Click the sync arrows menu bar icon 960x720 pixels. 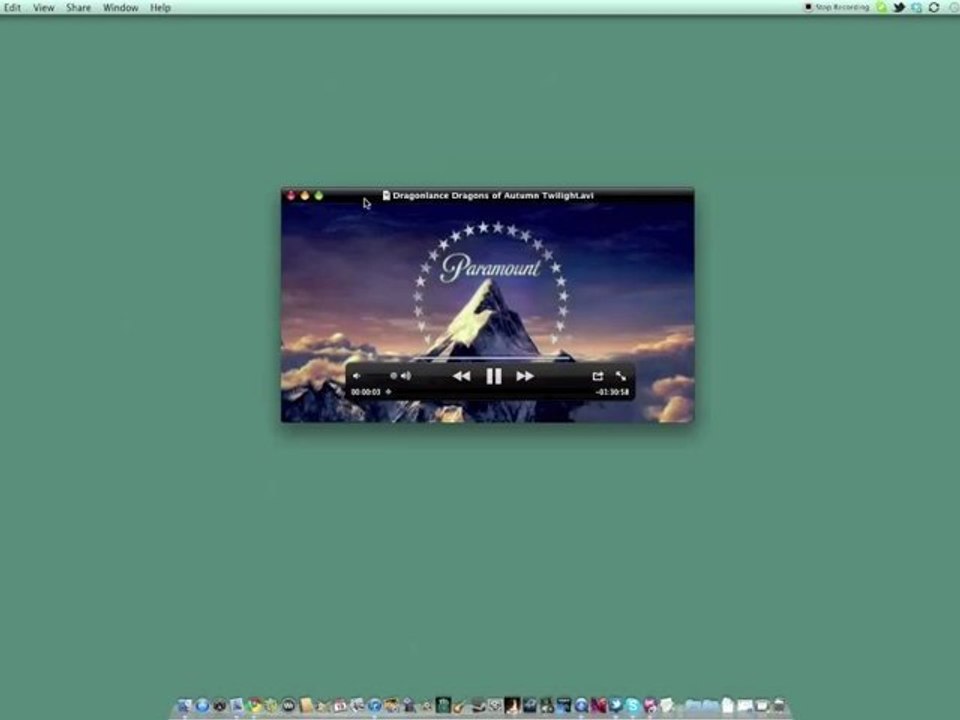pos(934,7)
